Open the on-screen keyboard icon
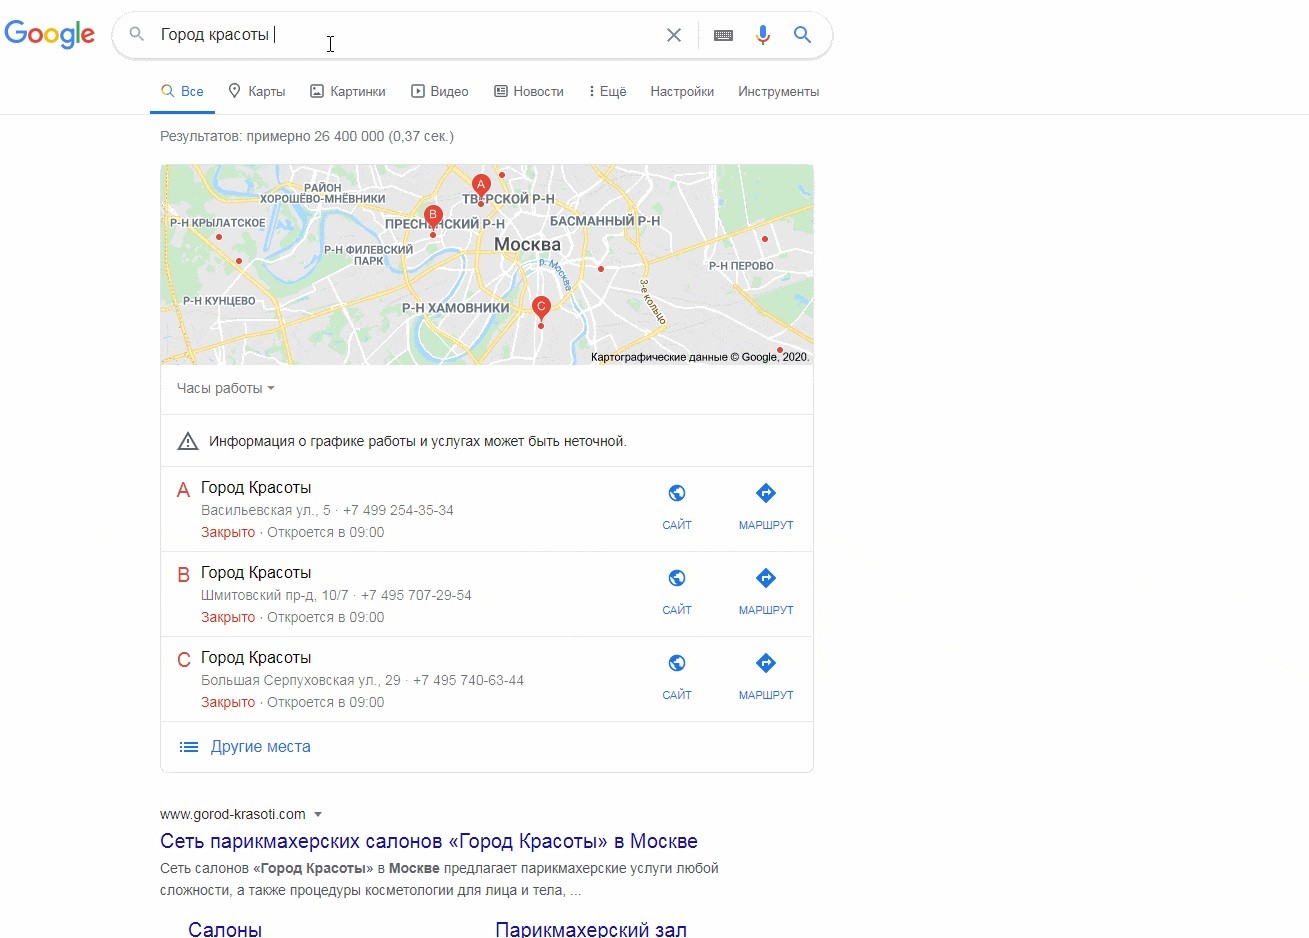This screenshot has height=938, width=1309. tap(723, 35)
